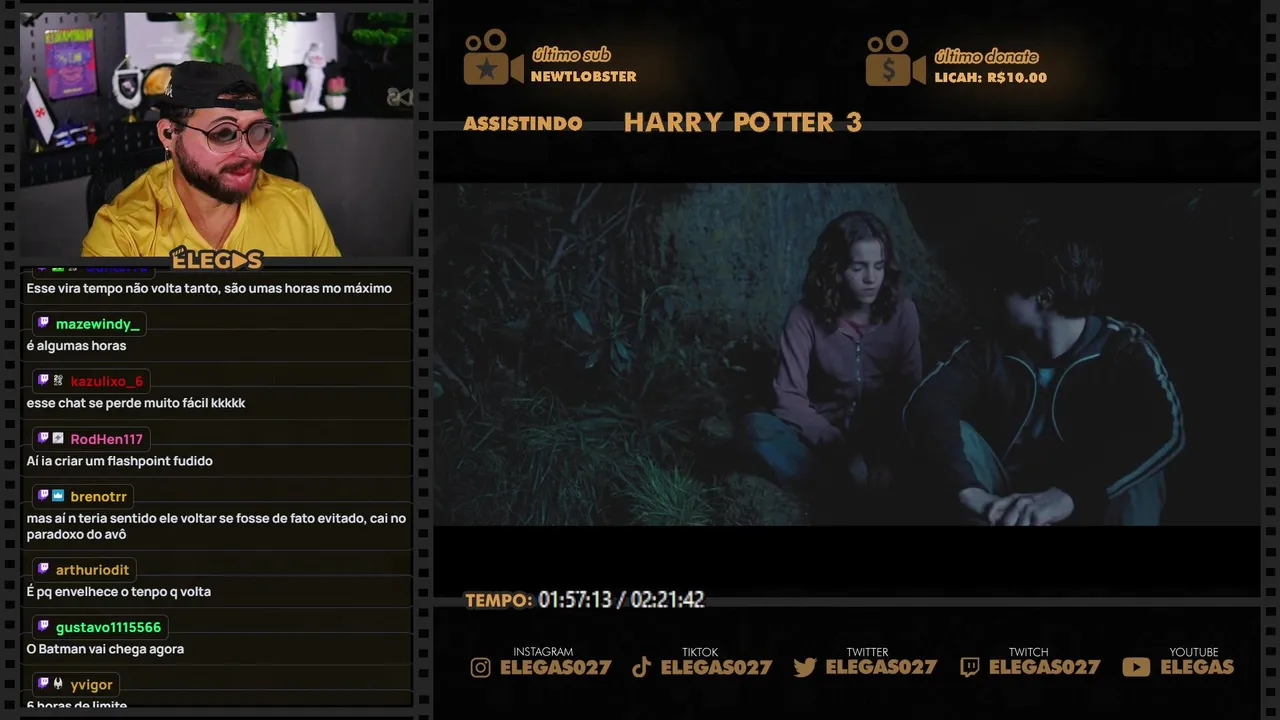Click the streamer webcam feed
Screen dimensions: 1280x720
[x=217, y=134]
